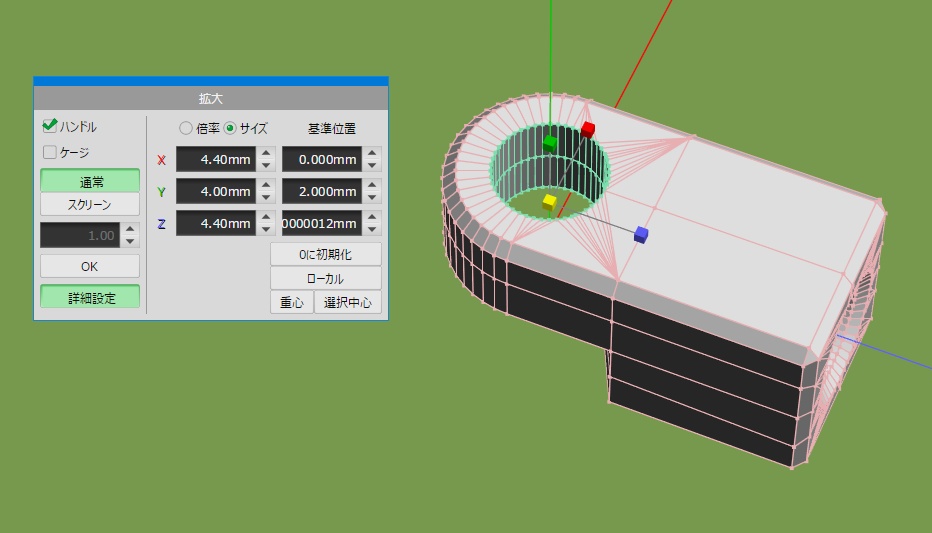Grab the blue Z-axis scale handle

point(641,235)
